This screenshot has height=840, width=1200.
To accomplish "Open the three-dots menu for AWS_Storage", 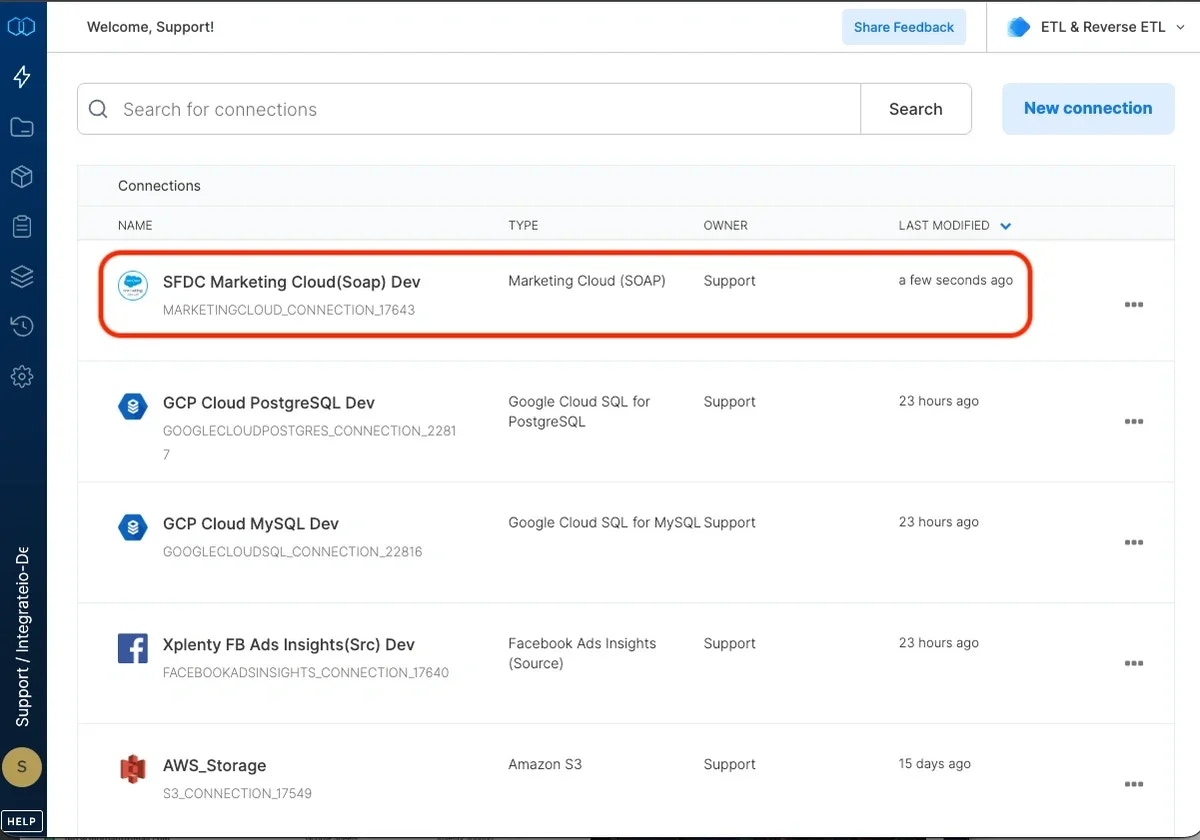I will click(1133, 785).
